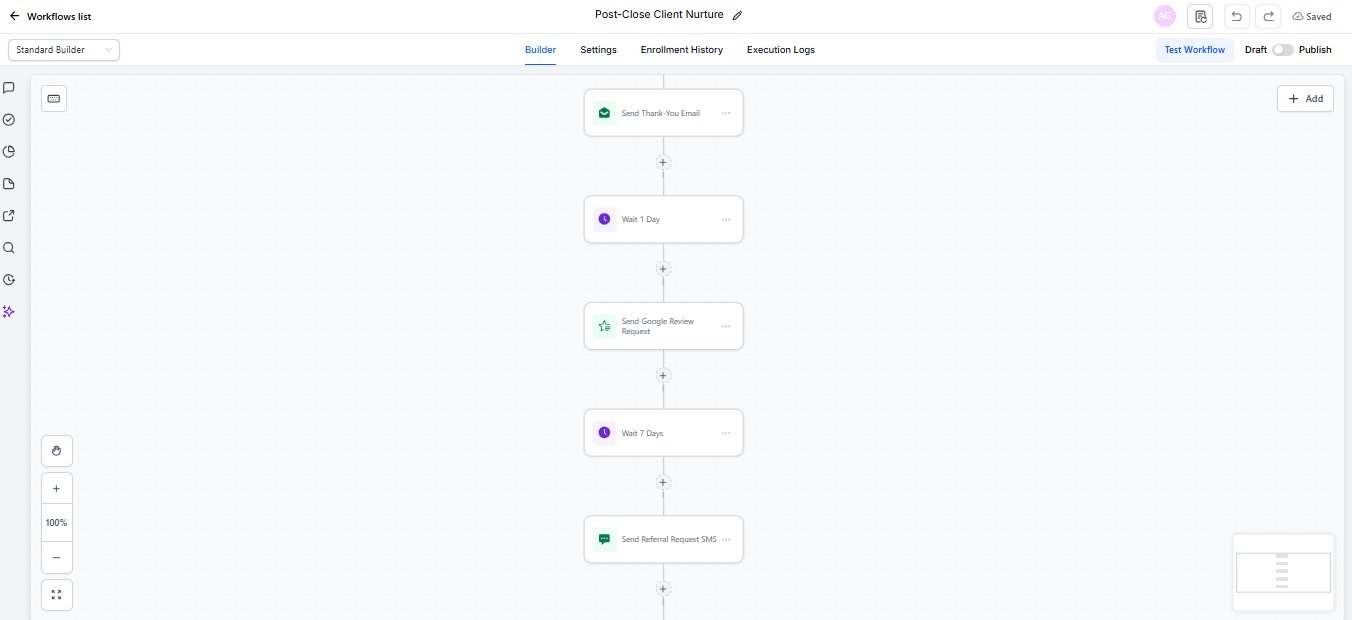Open options menu for Send Referral Request SMS

726,539
